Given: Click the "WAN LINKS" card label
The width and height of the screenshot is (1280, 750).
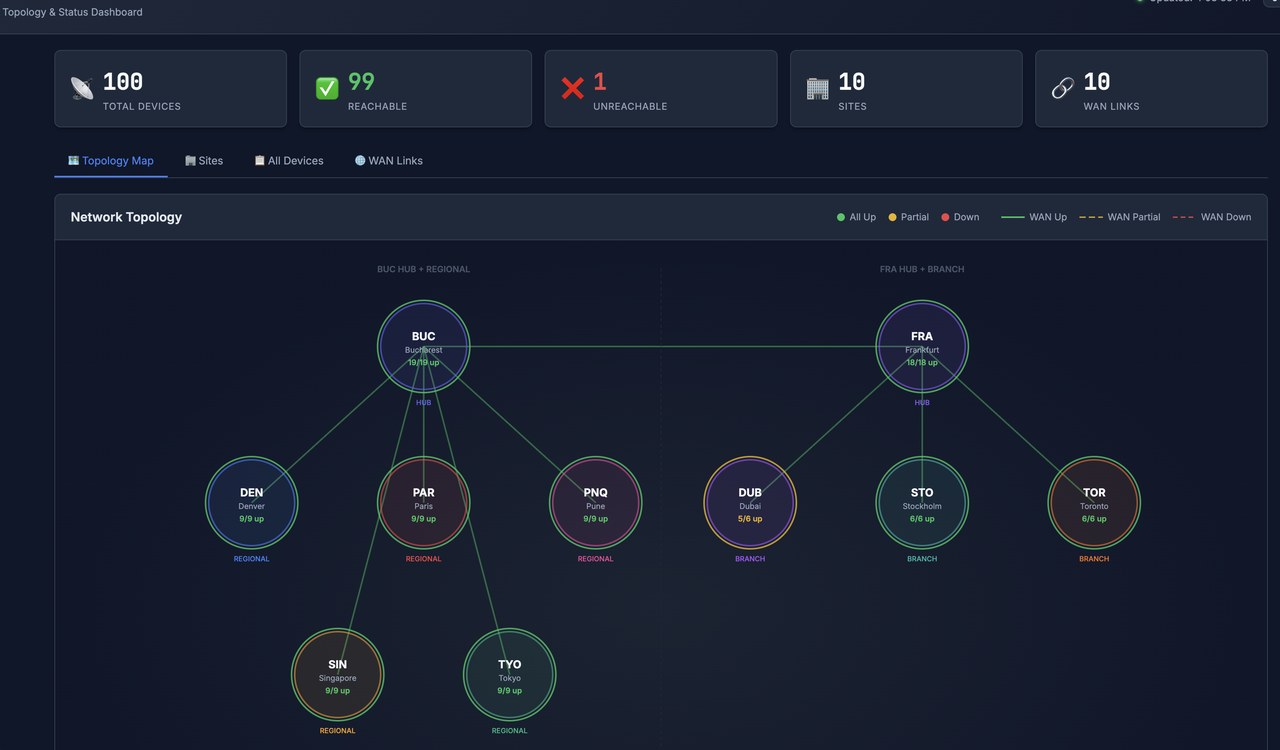Looking at the screenshot, I should [1111, 106].
